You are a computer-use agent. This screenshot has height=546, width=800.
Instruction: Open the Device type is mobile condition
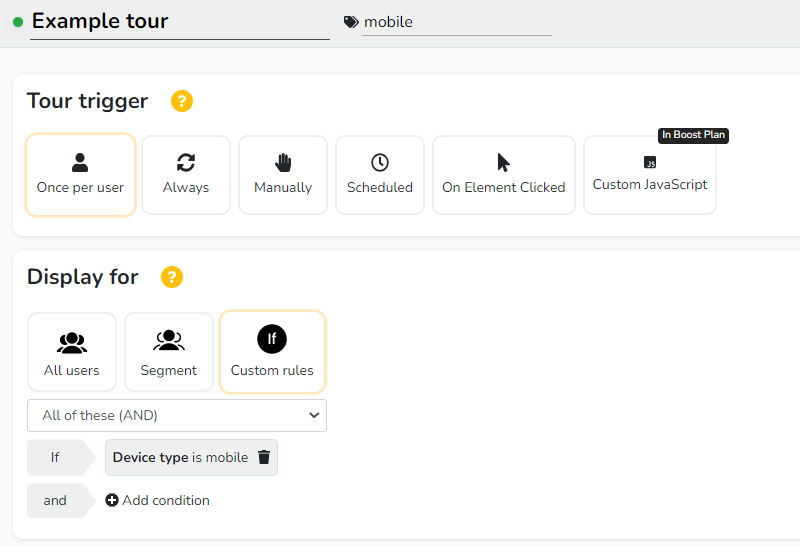click(181, 457)
